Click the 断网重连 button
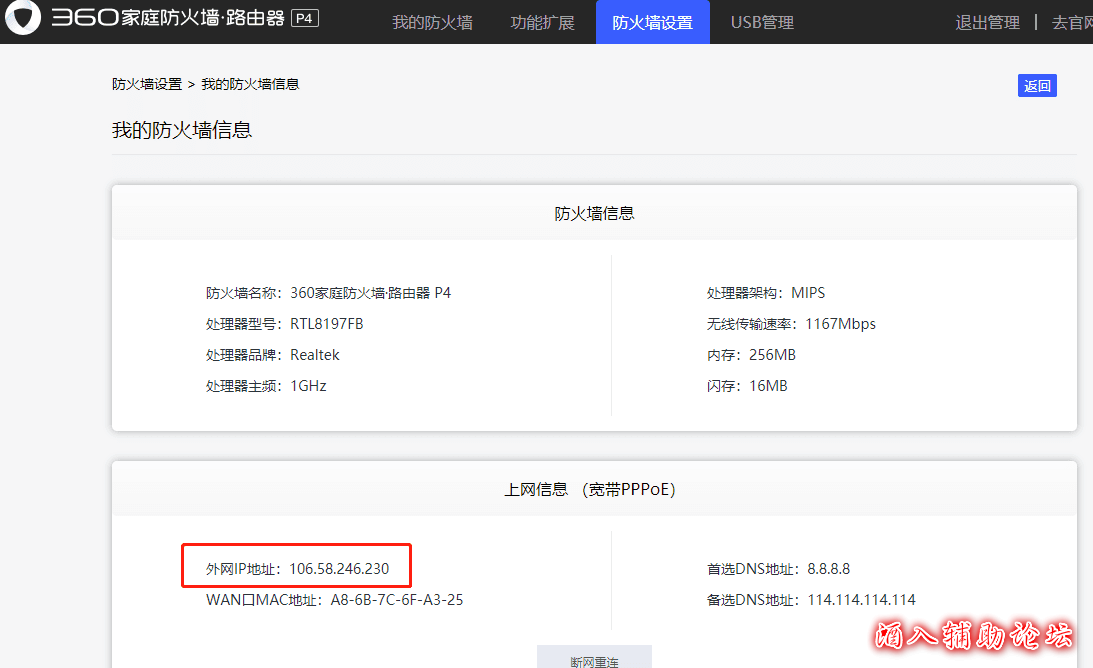The image size is (1093, 668). click(594, 660)
